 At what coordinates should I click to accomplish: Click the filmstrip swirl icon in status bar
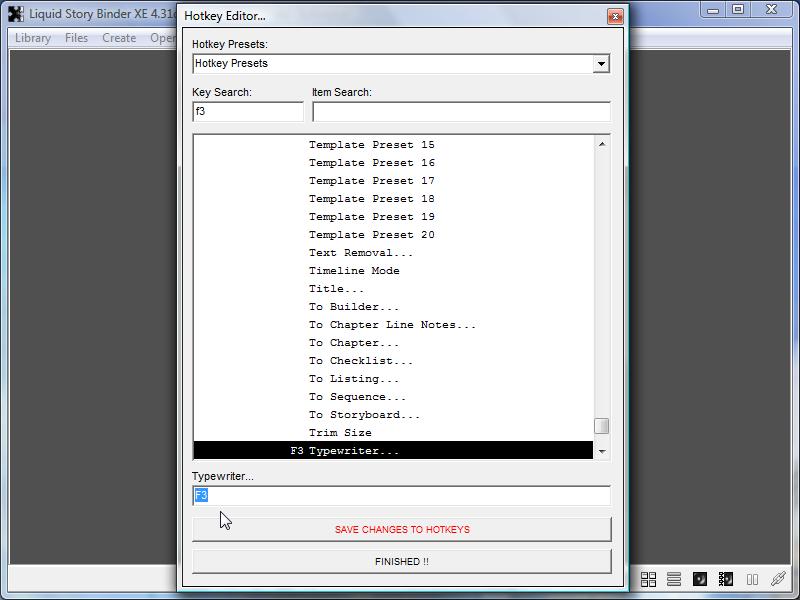click(726, 579)
